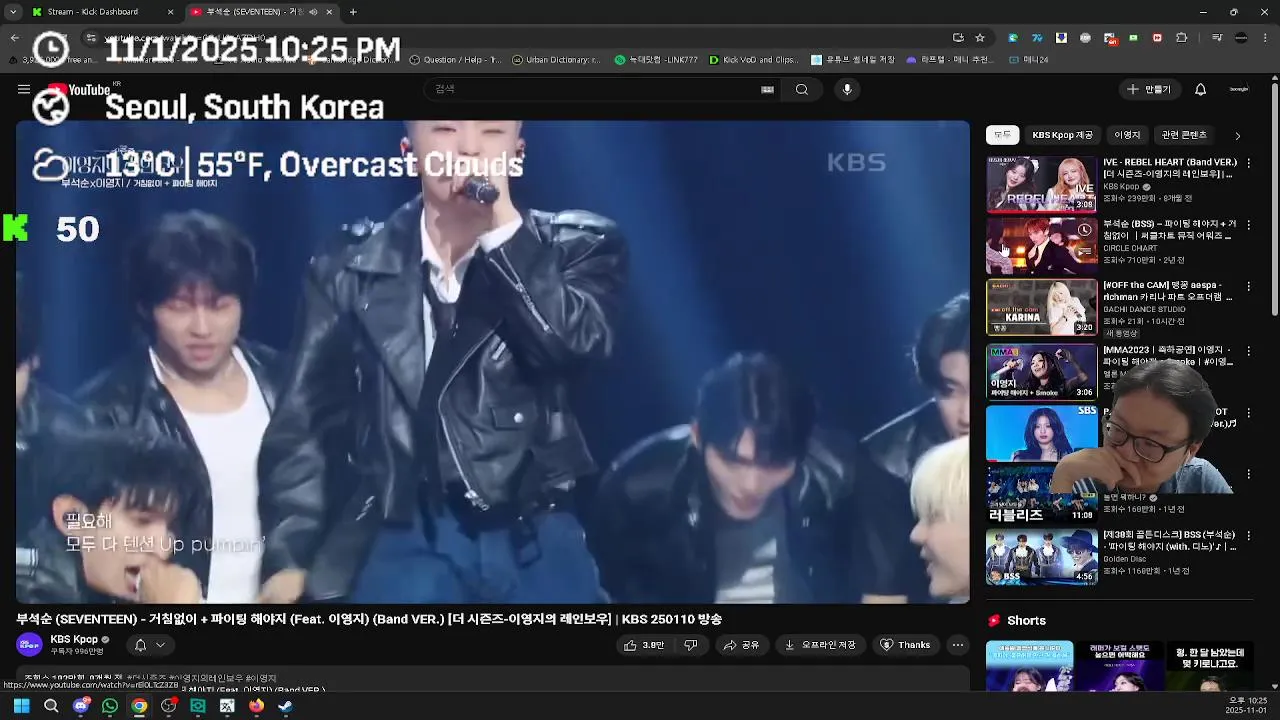
Task: Open the BSS Golden Disc 4:56 thumbnail
Action: [x=1041, y=557]
